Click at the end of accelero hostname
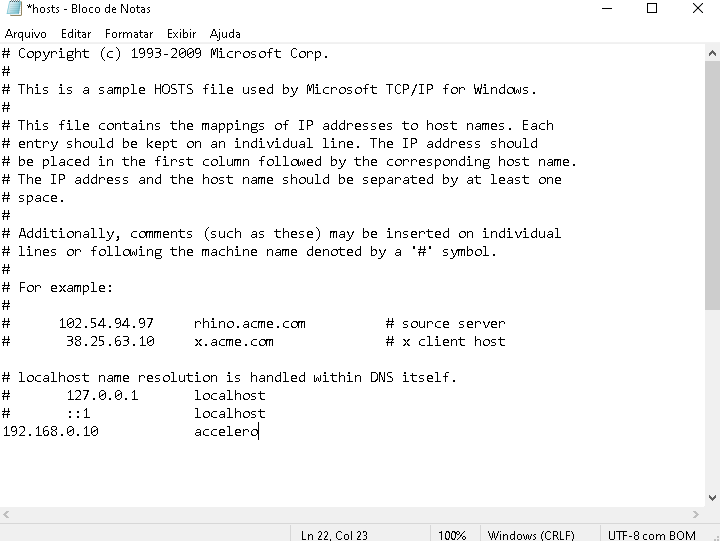This screenshot has width=720, height=541. [259, 431]
